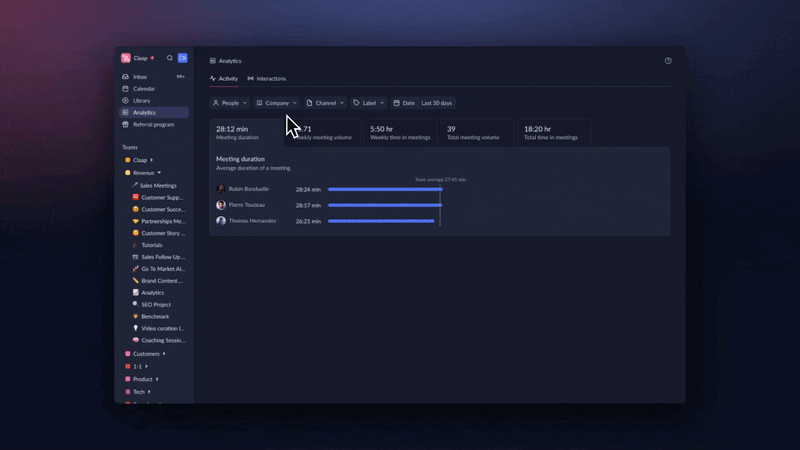The width and height of the screenshot is (800, 450).
Task: Select the Weekly meeting volume card
Action: [x=323, y=133]
